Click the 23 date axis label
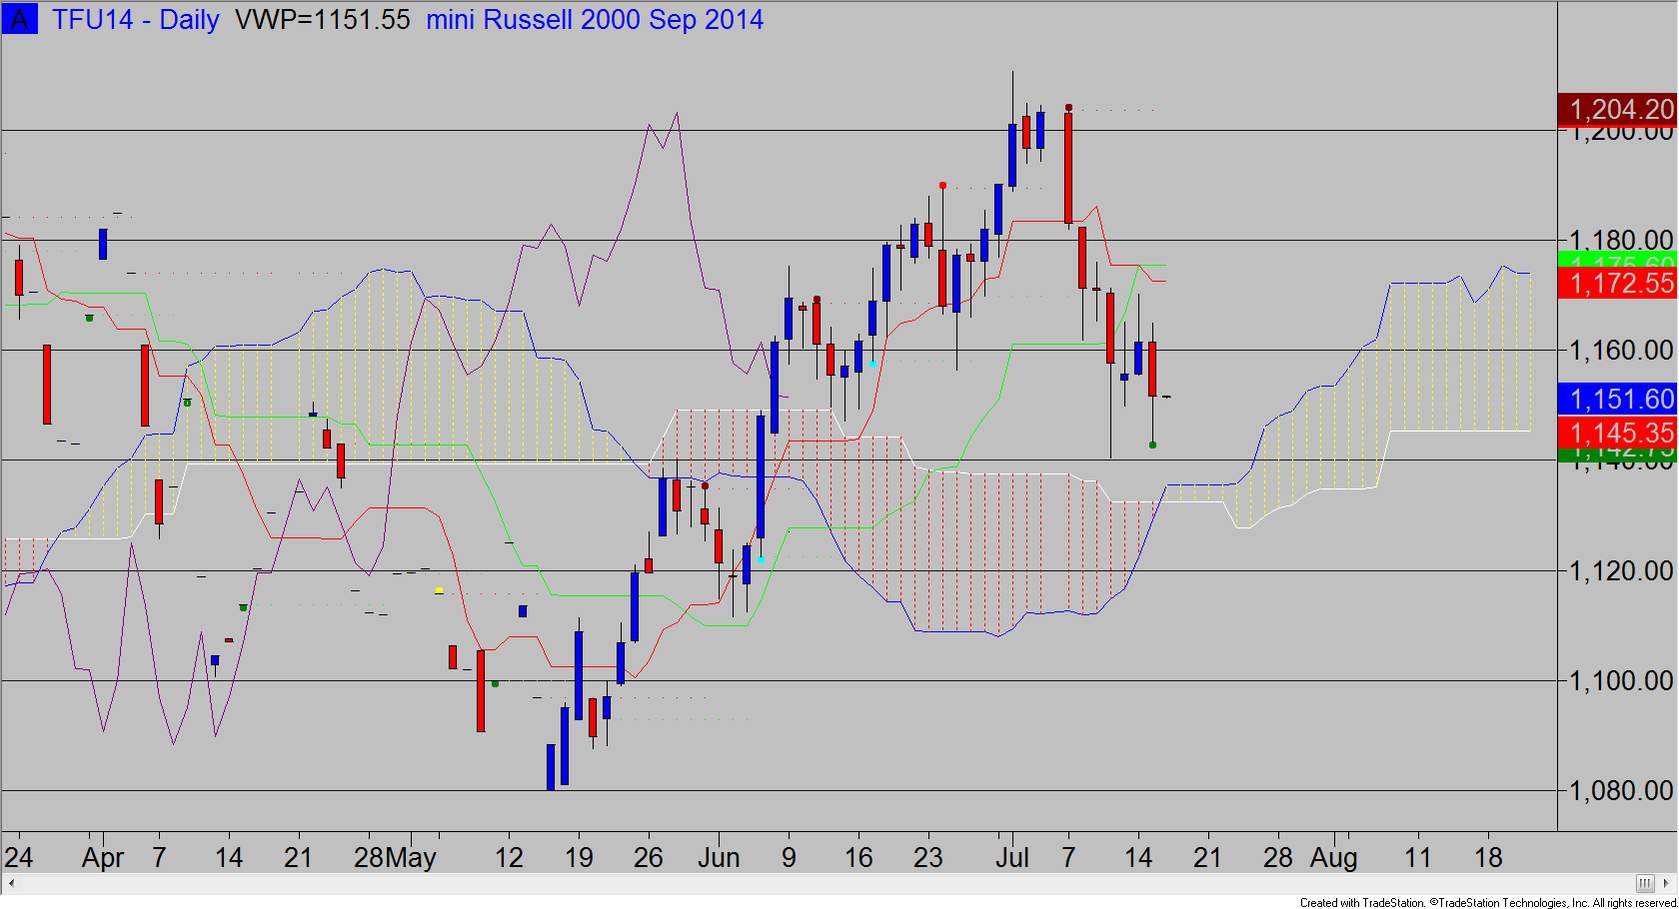Viewport: 1679px width, 909px height. point(929,858)
